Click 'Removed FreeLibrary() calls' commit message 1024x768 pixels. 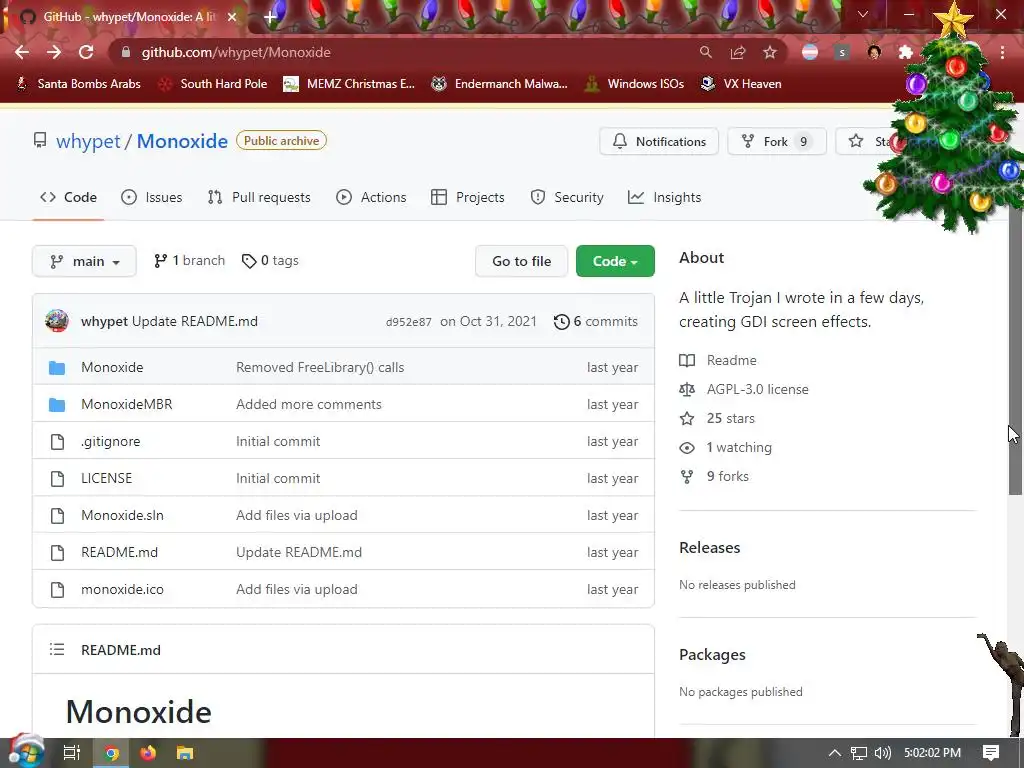pos(320,367)
